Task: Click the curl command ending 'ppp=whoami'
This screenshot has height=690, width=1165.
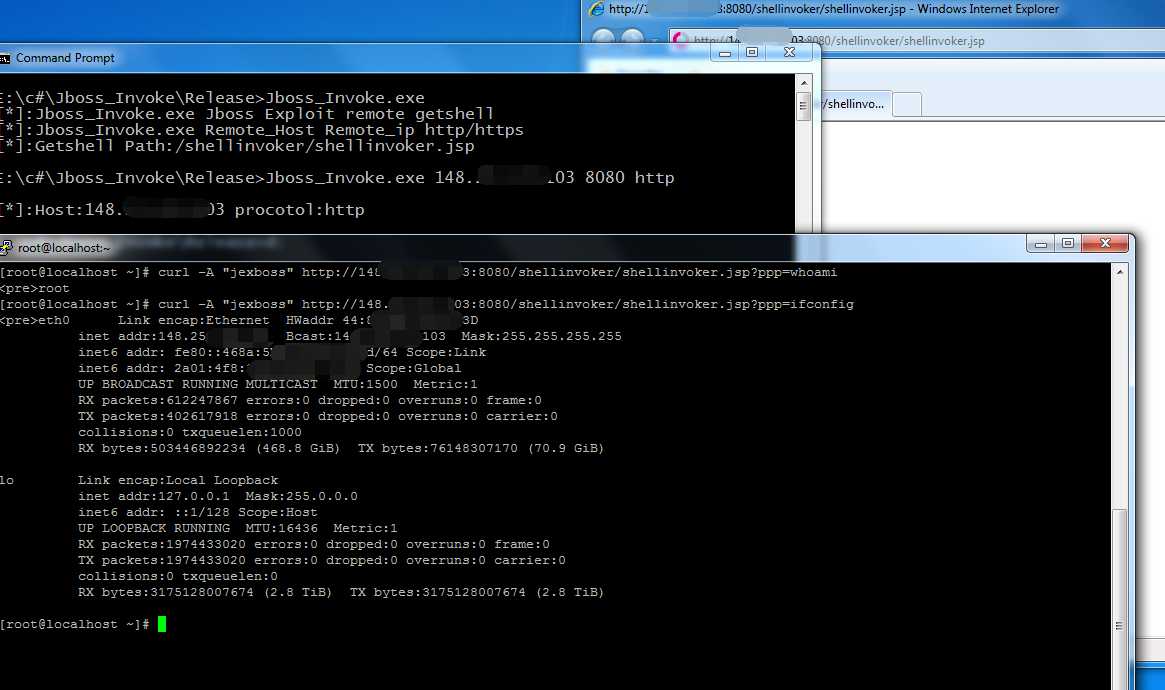Action: 418,273
